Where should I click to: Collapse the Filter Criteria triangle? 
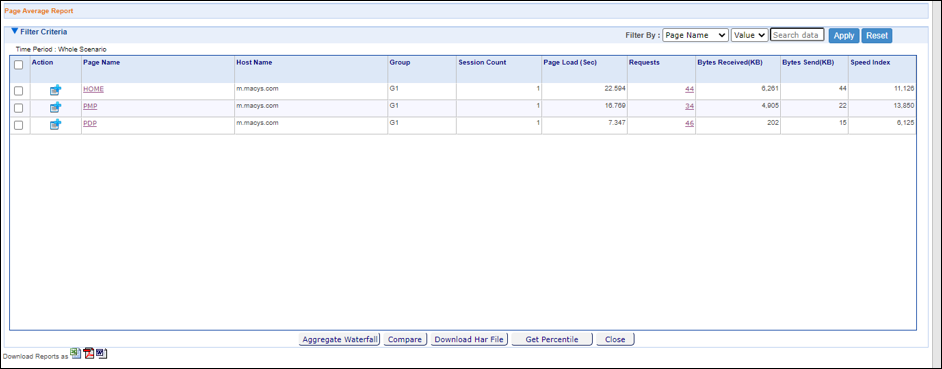pos(15,31)
